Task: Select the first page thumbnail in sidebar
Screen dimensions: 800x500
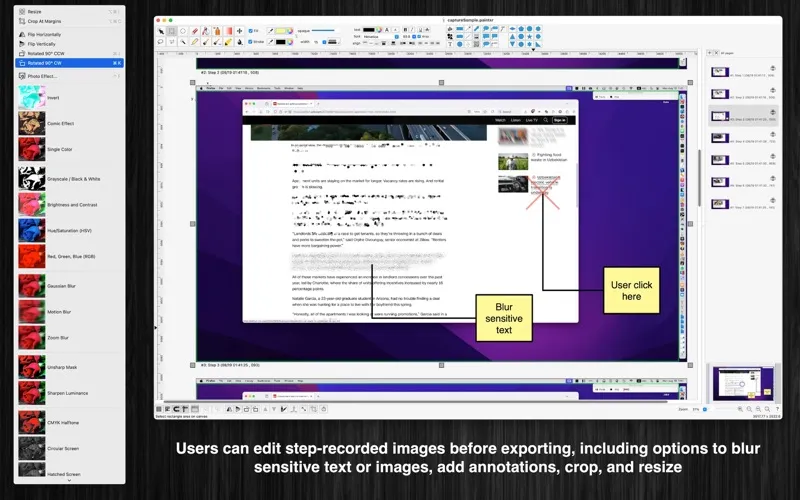Action: 720,72
